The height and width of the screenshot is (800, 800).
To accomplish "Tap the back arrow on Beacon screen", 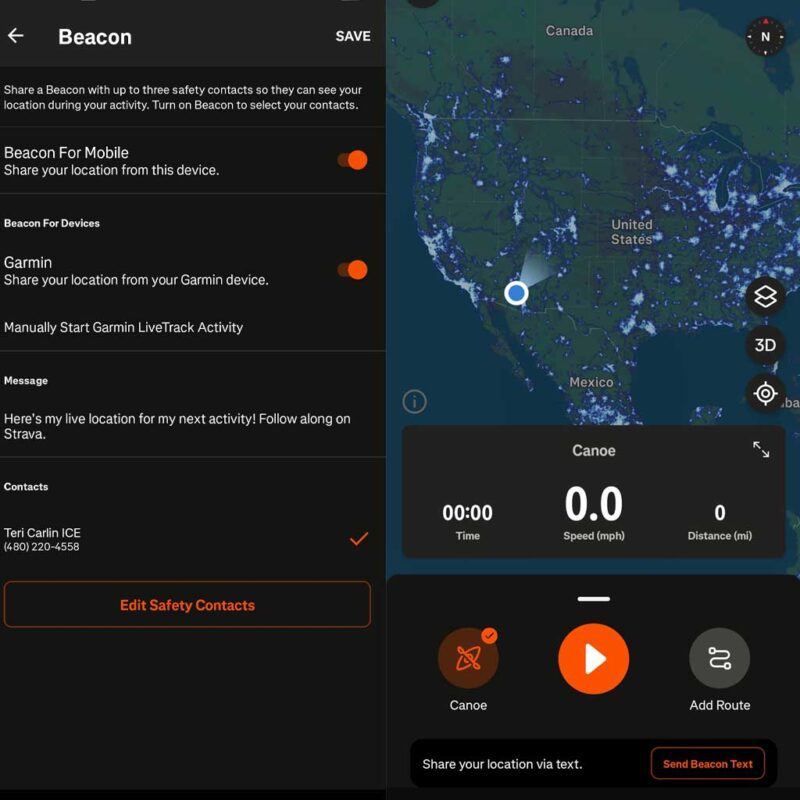I will (16, 36).
